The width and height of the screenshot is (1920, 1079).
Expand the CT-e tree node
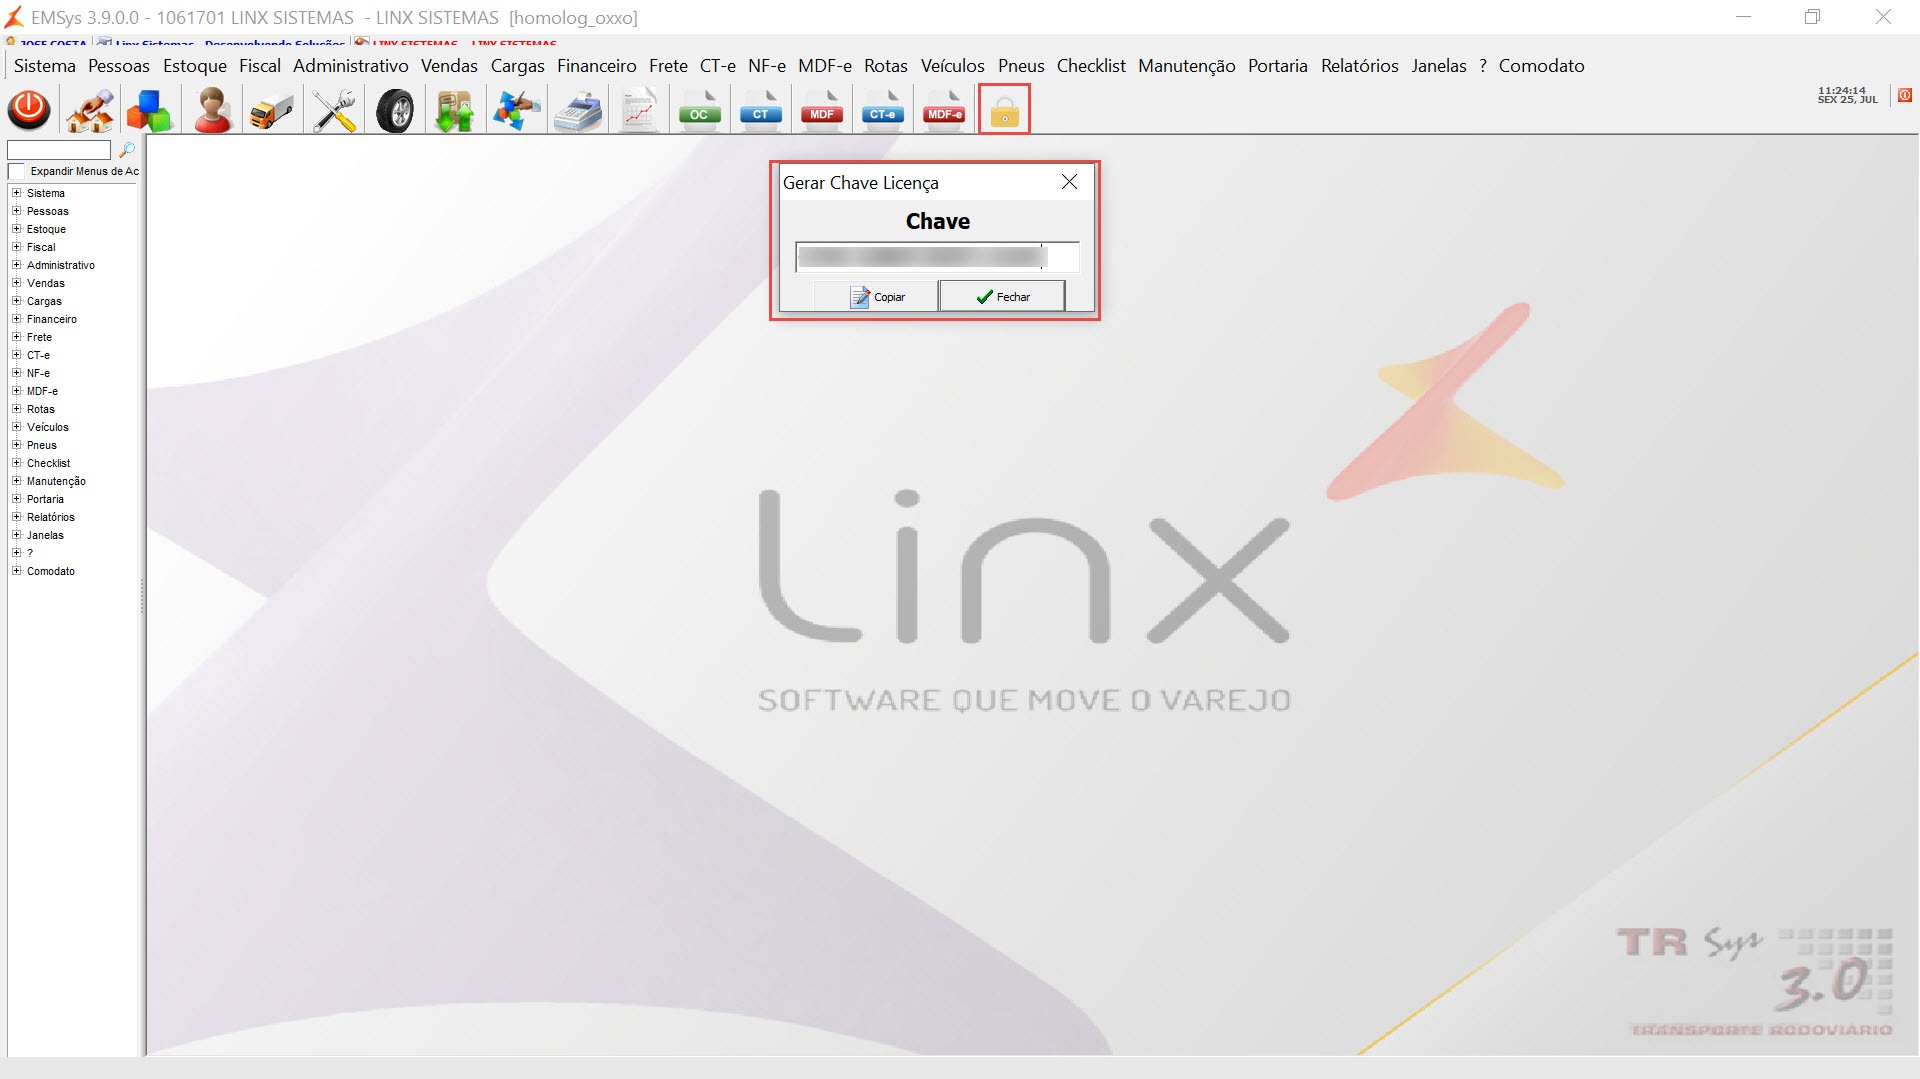point(16,355)
